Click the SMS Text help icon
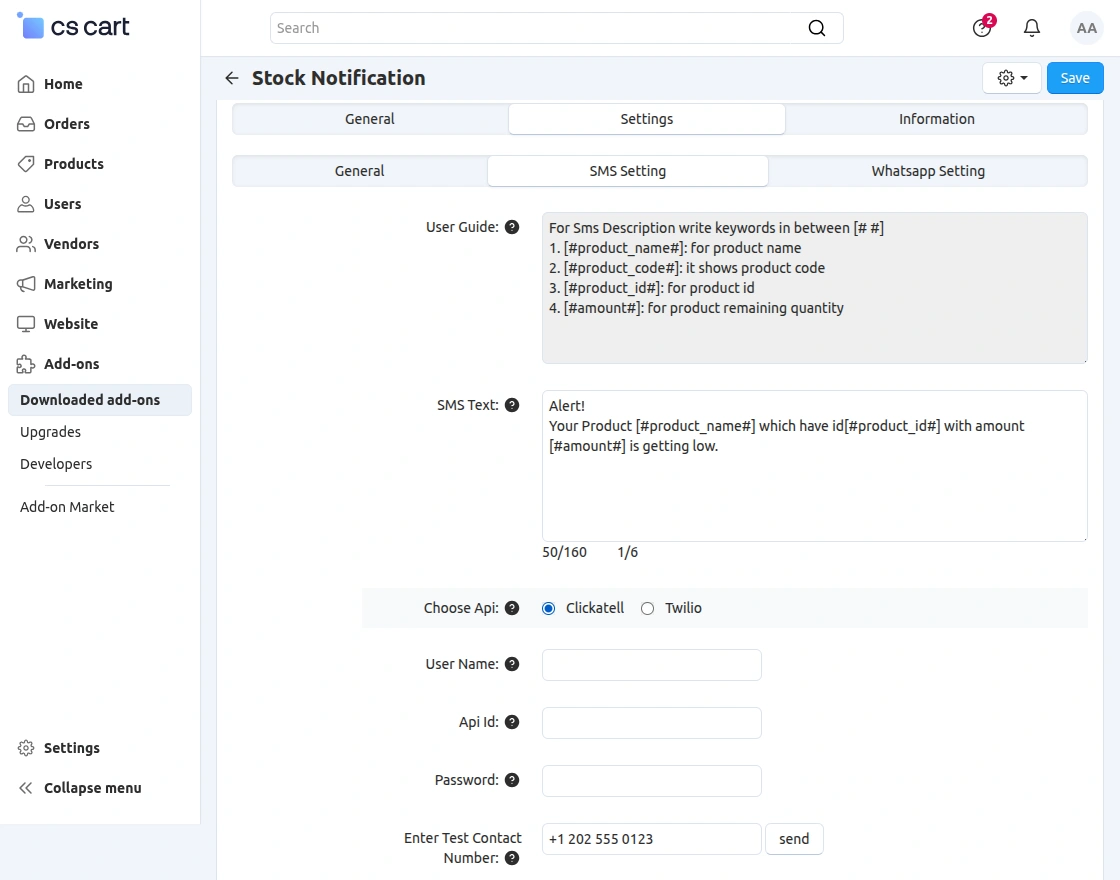This screenshot has height=880, width=1120. click(512, 405)
